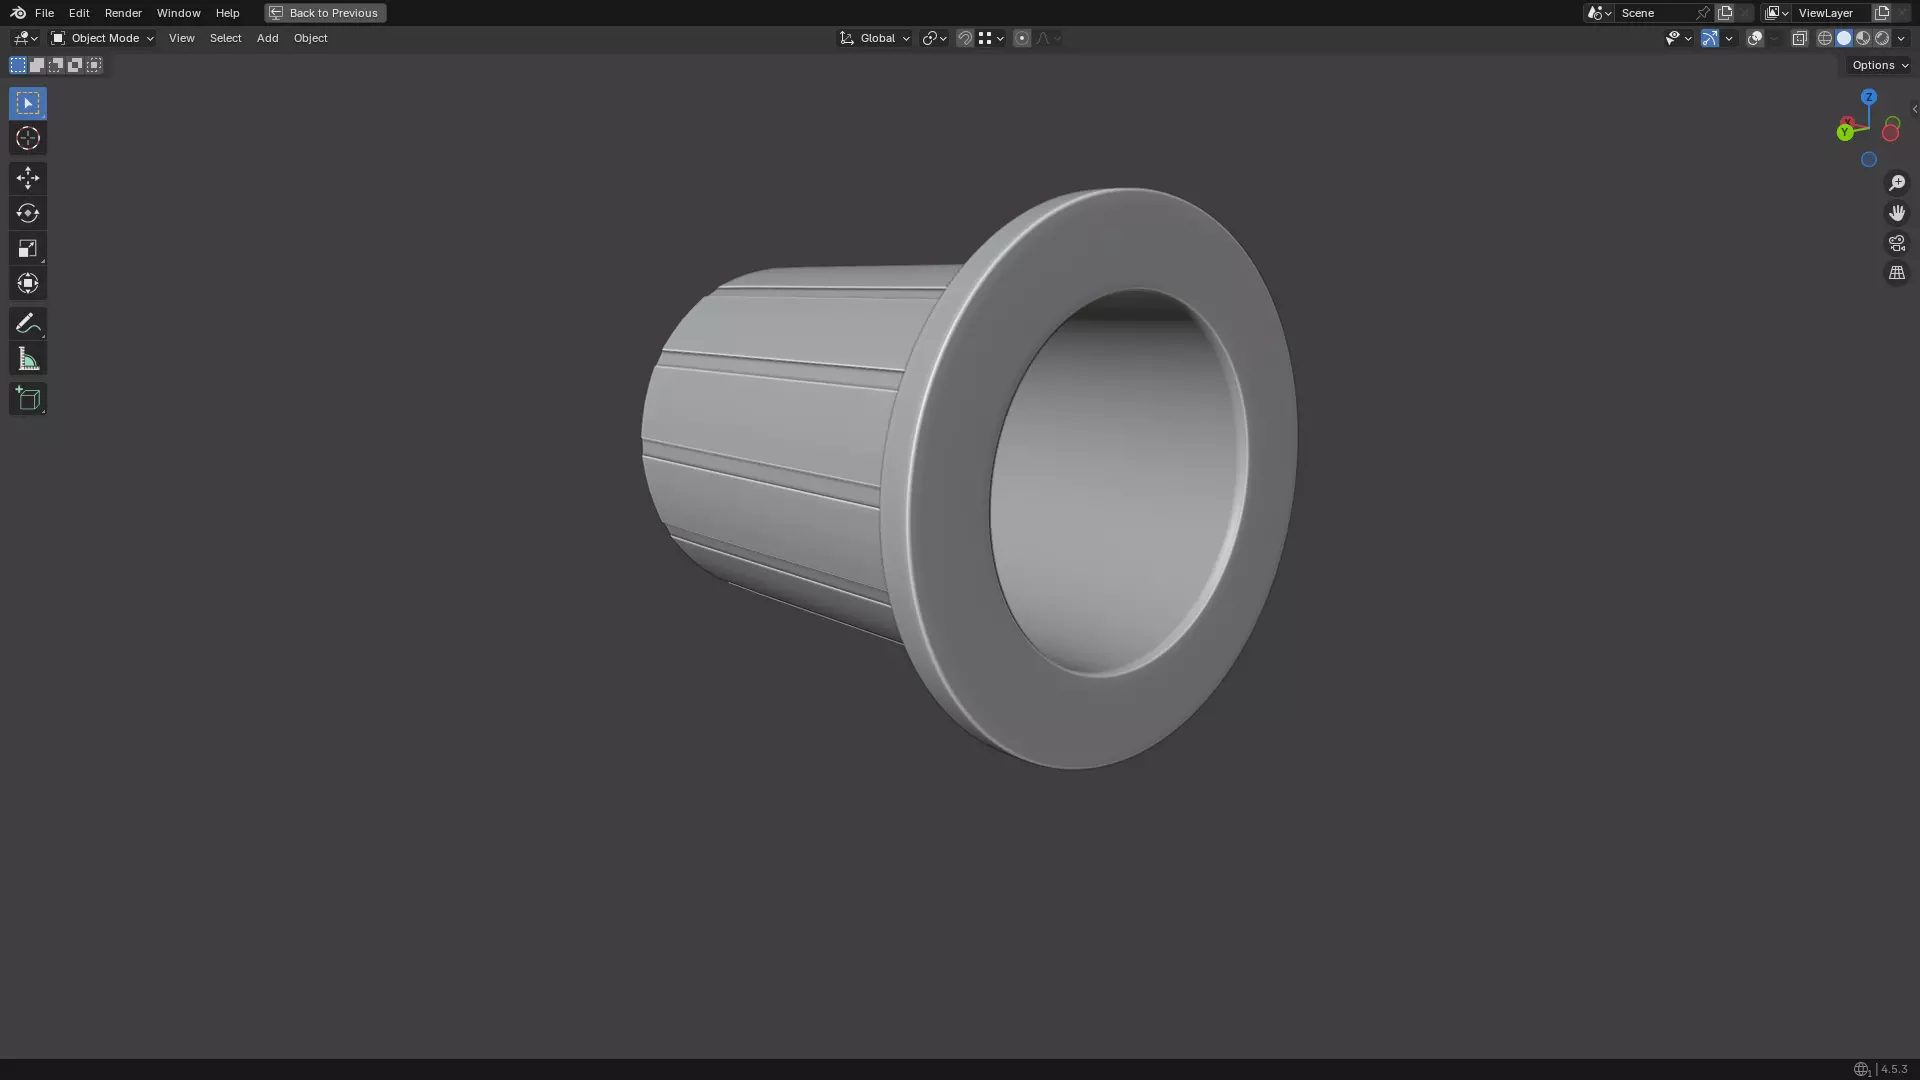Open shading options dropdown arrow
The width and height of the screenshot is (1920, 1080).
pos(1901,38)
